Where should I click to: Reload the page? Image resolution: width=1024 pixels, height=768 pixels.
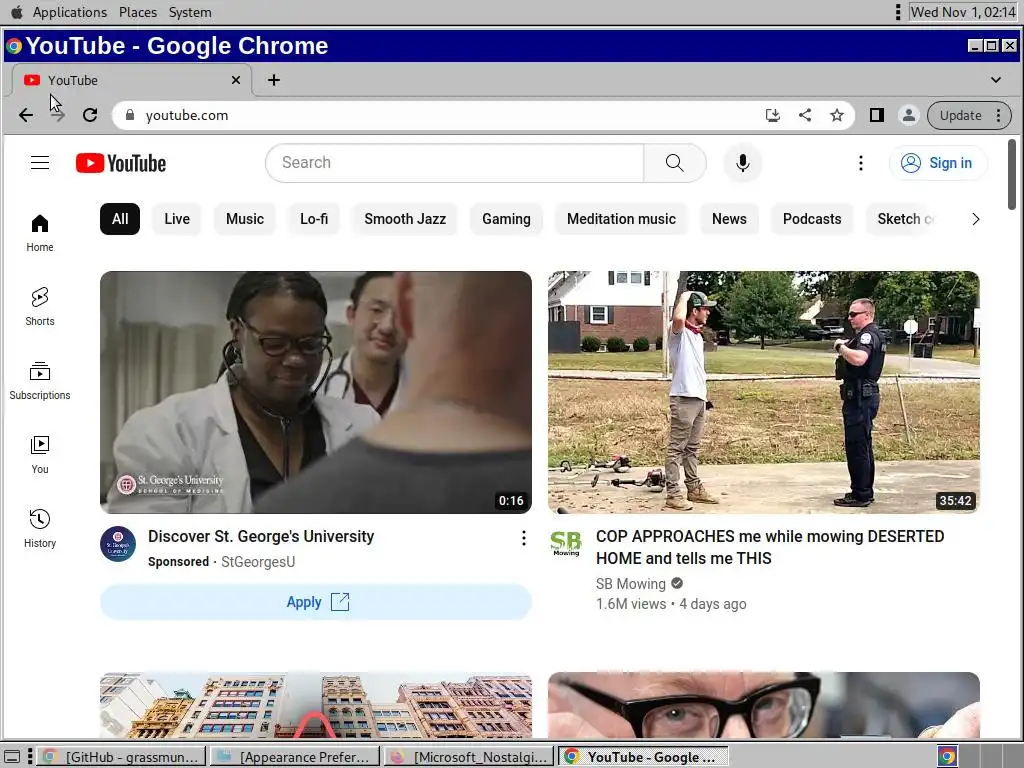[x=90, y=115]
